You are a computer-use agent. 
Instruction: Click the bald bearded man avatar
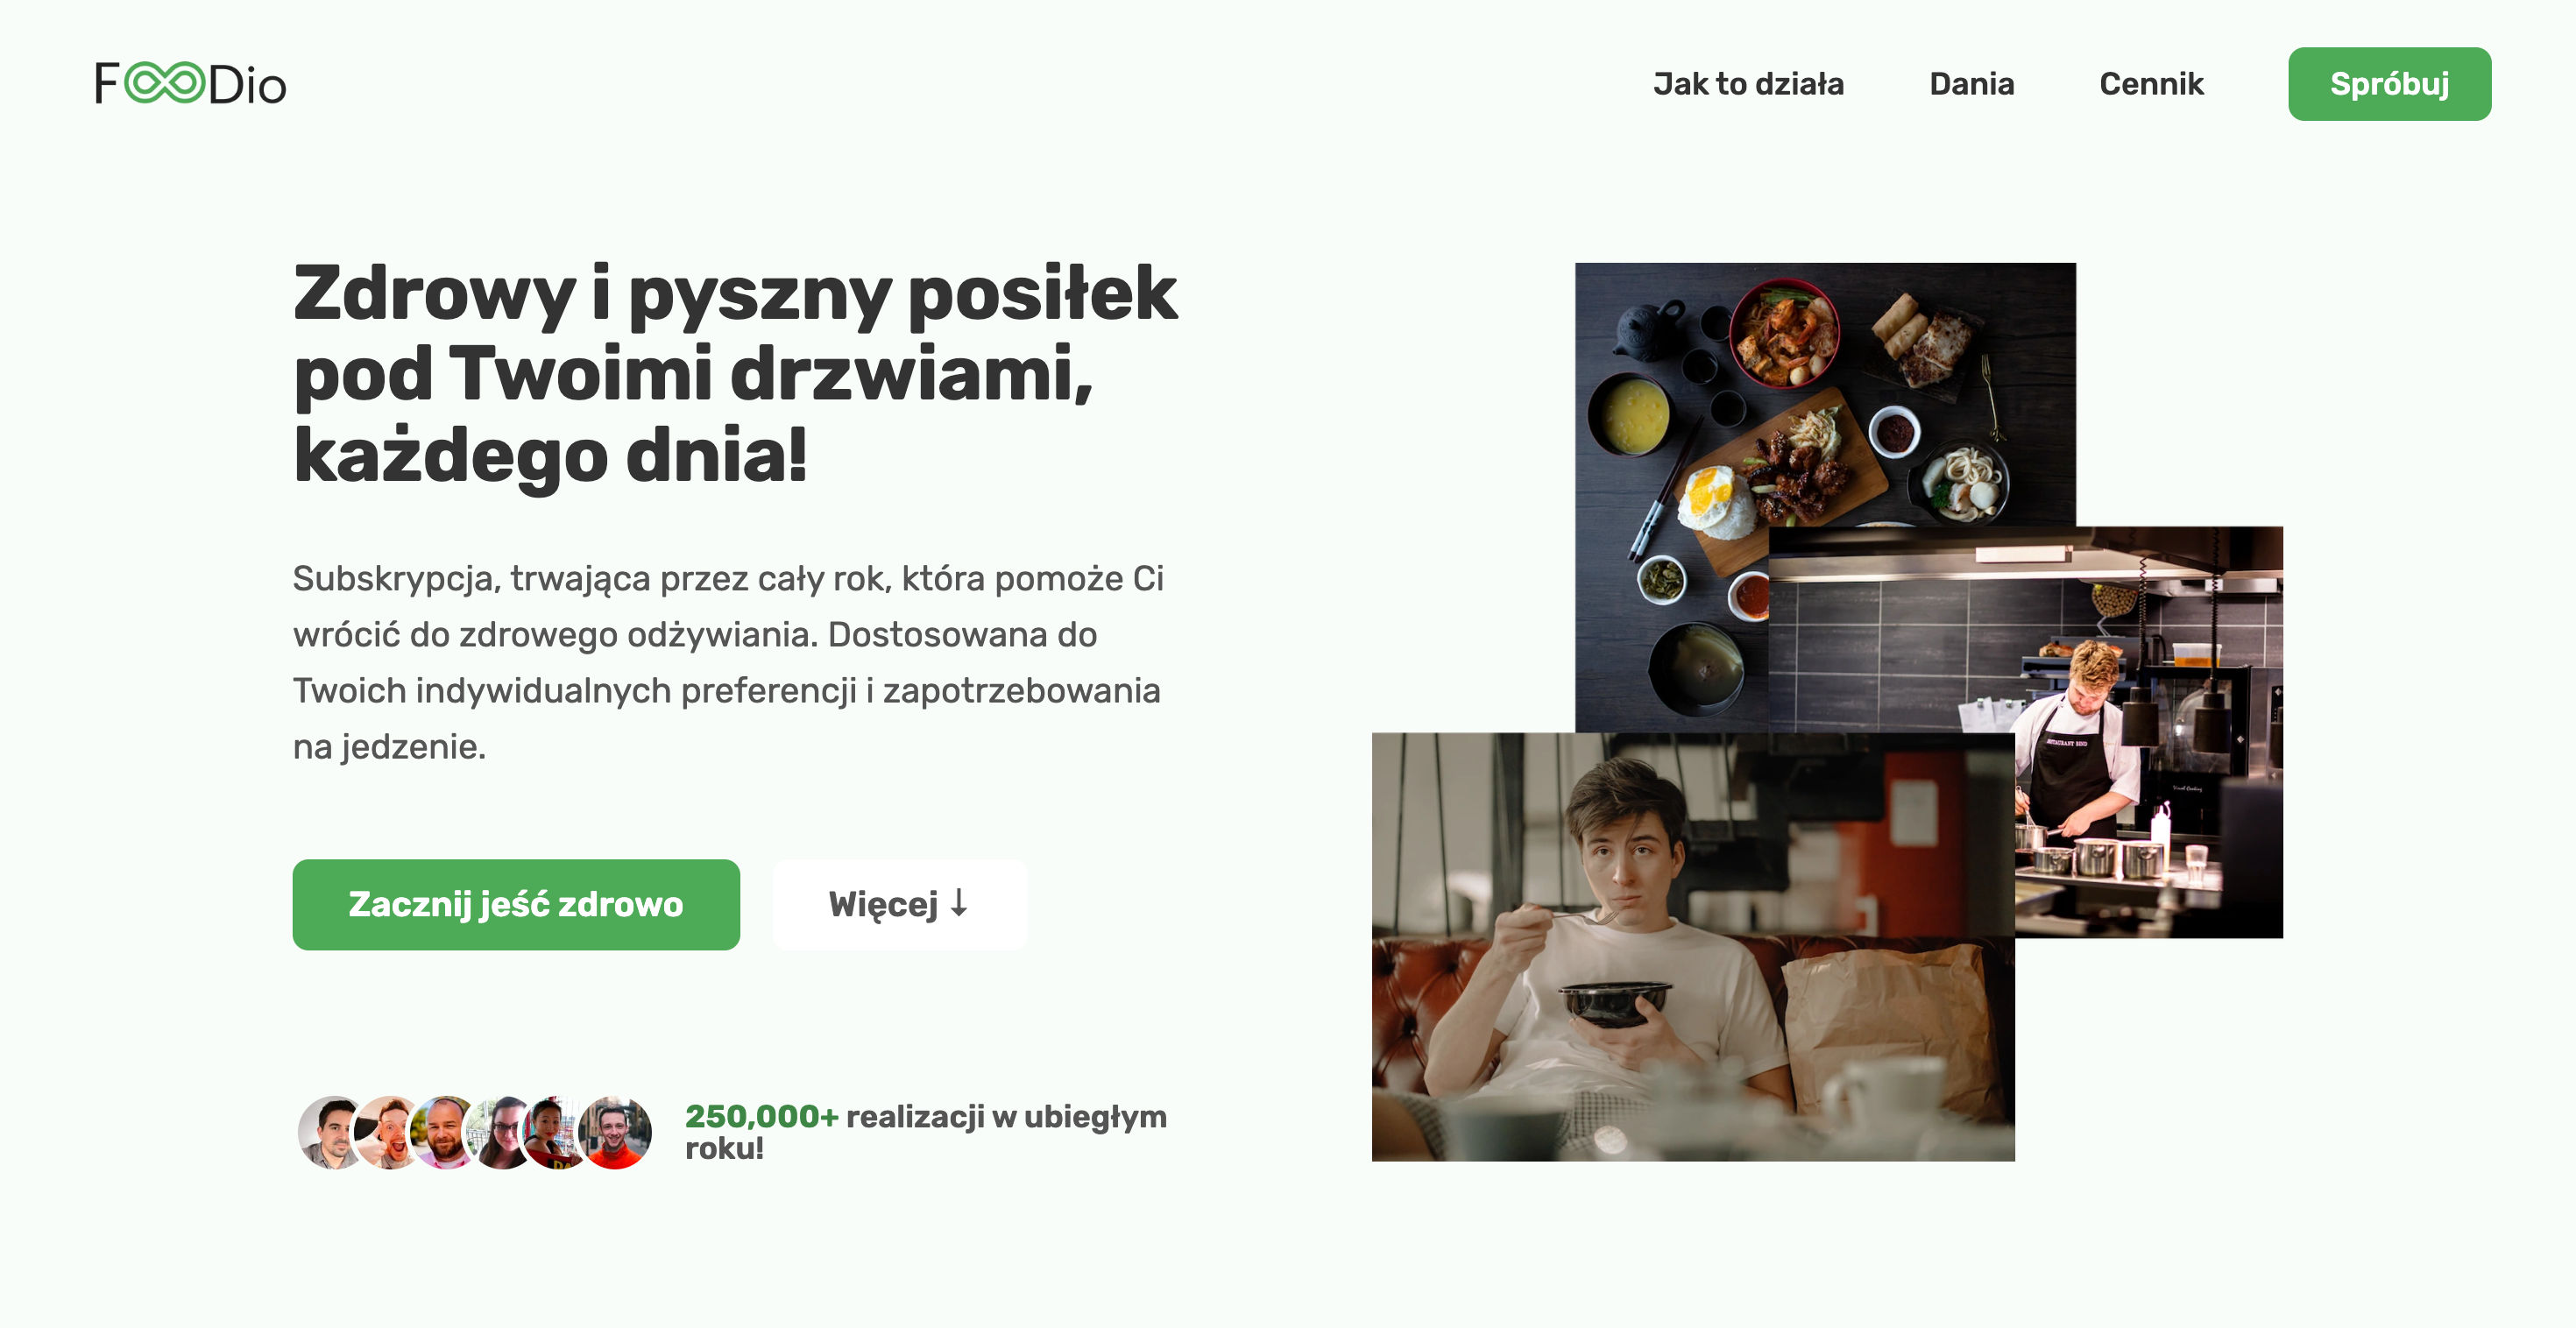[445, 1132]
